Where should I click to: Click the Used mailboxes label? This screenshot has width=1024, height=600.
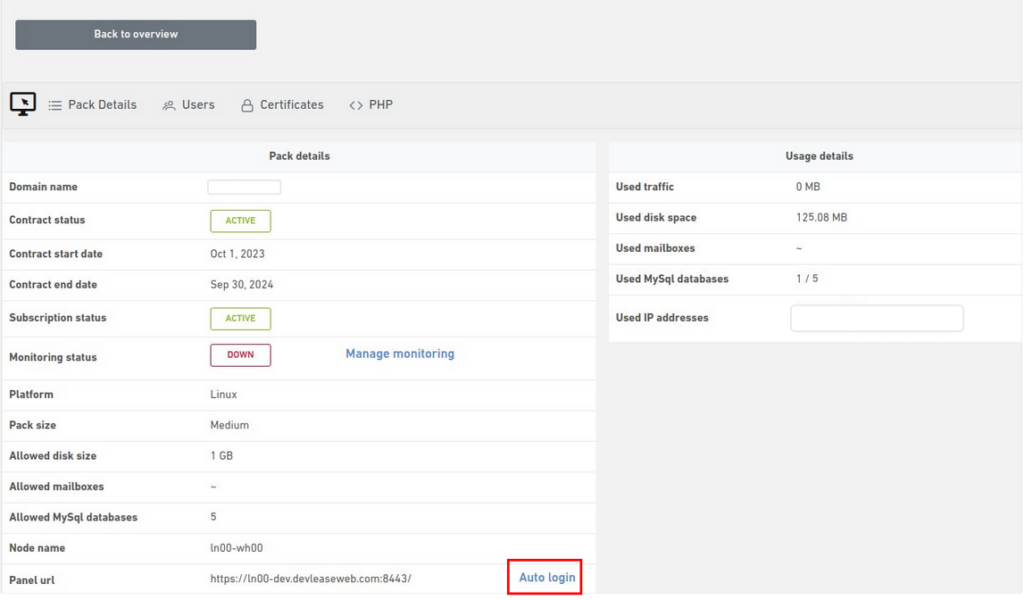[655, 248]
